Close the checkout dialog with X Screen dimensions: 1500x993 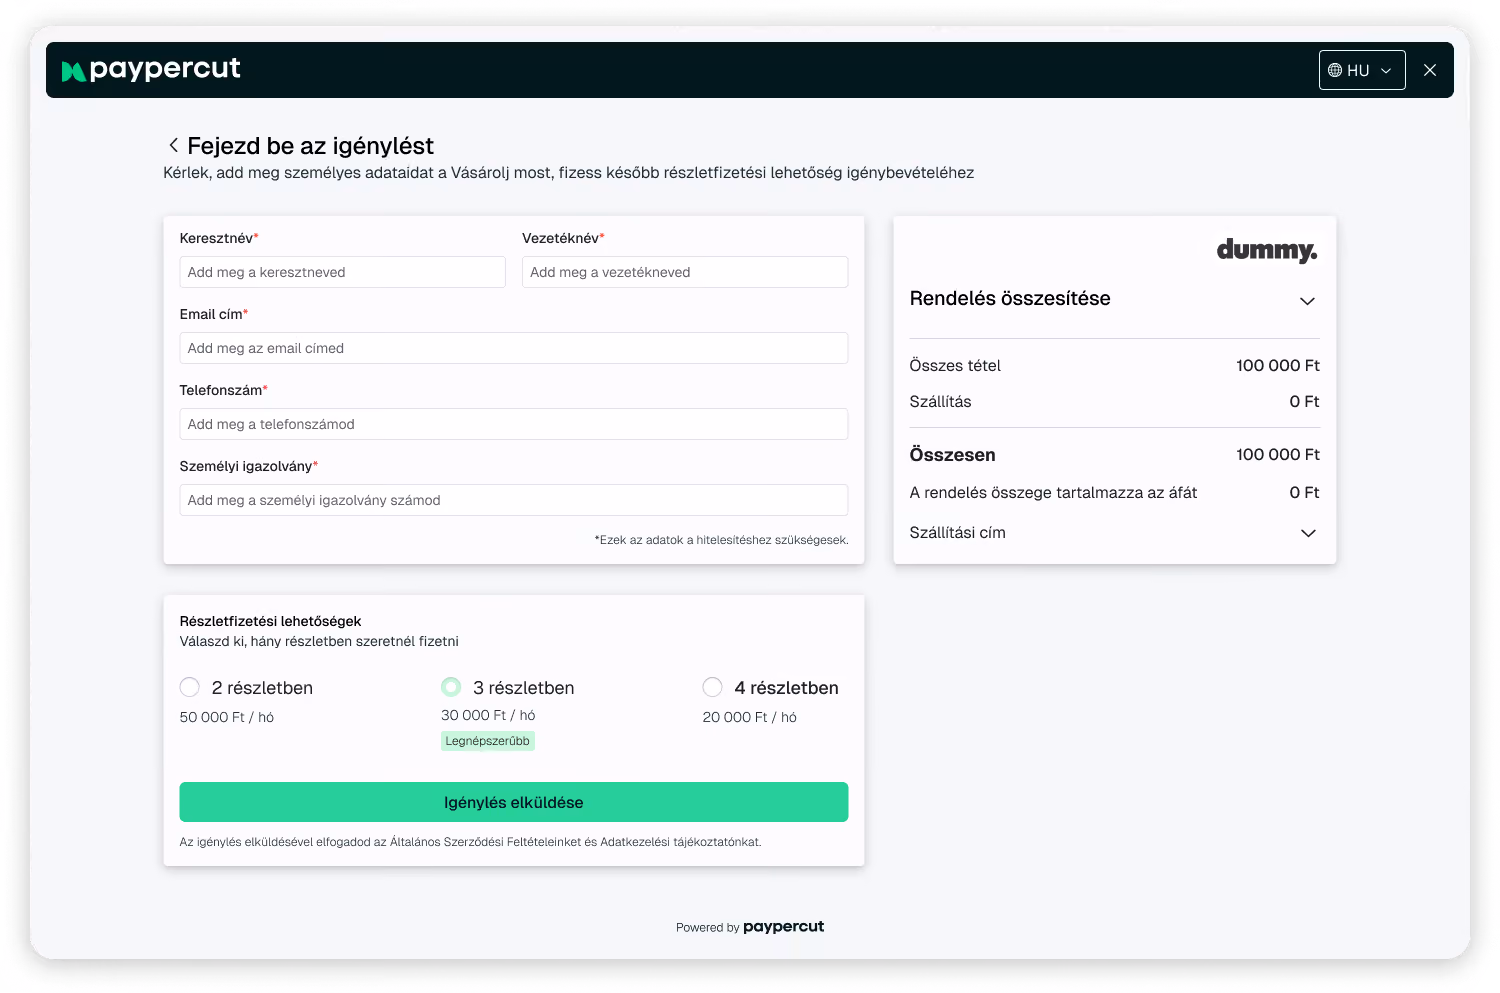pyautogui.click(x=1430, y=70)
